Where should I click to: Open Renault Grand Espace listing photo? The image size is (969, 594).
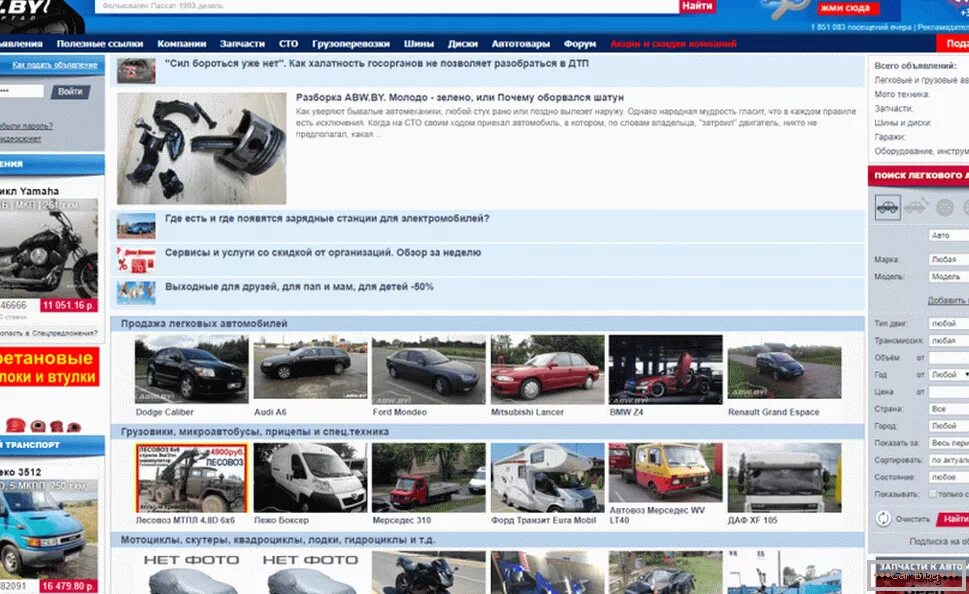784,368
